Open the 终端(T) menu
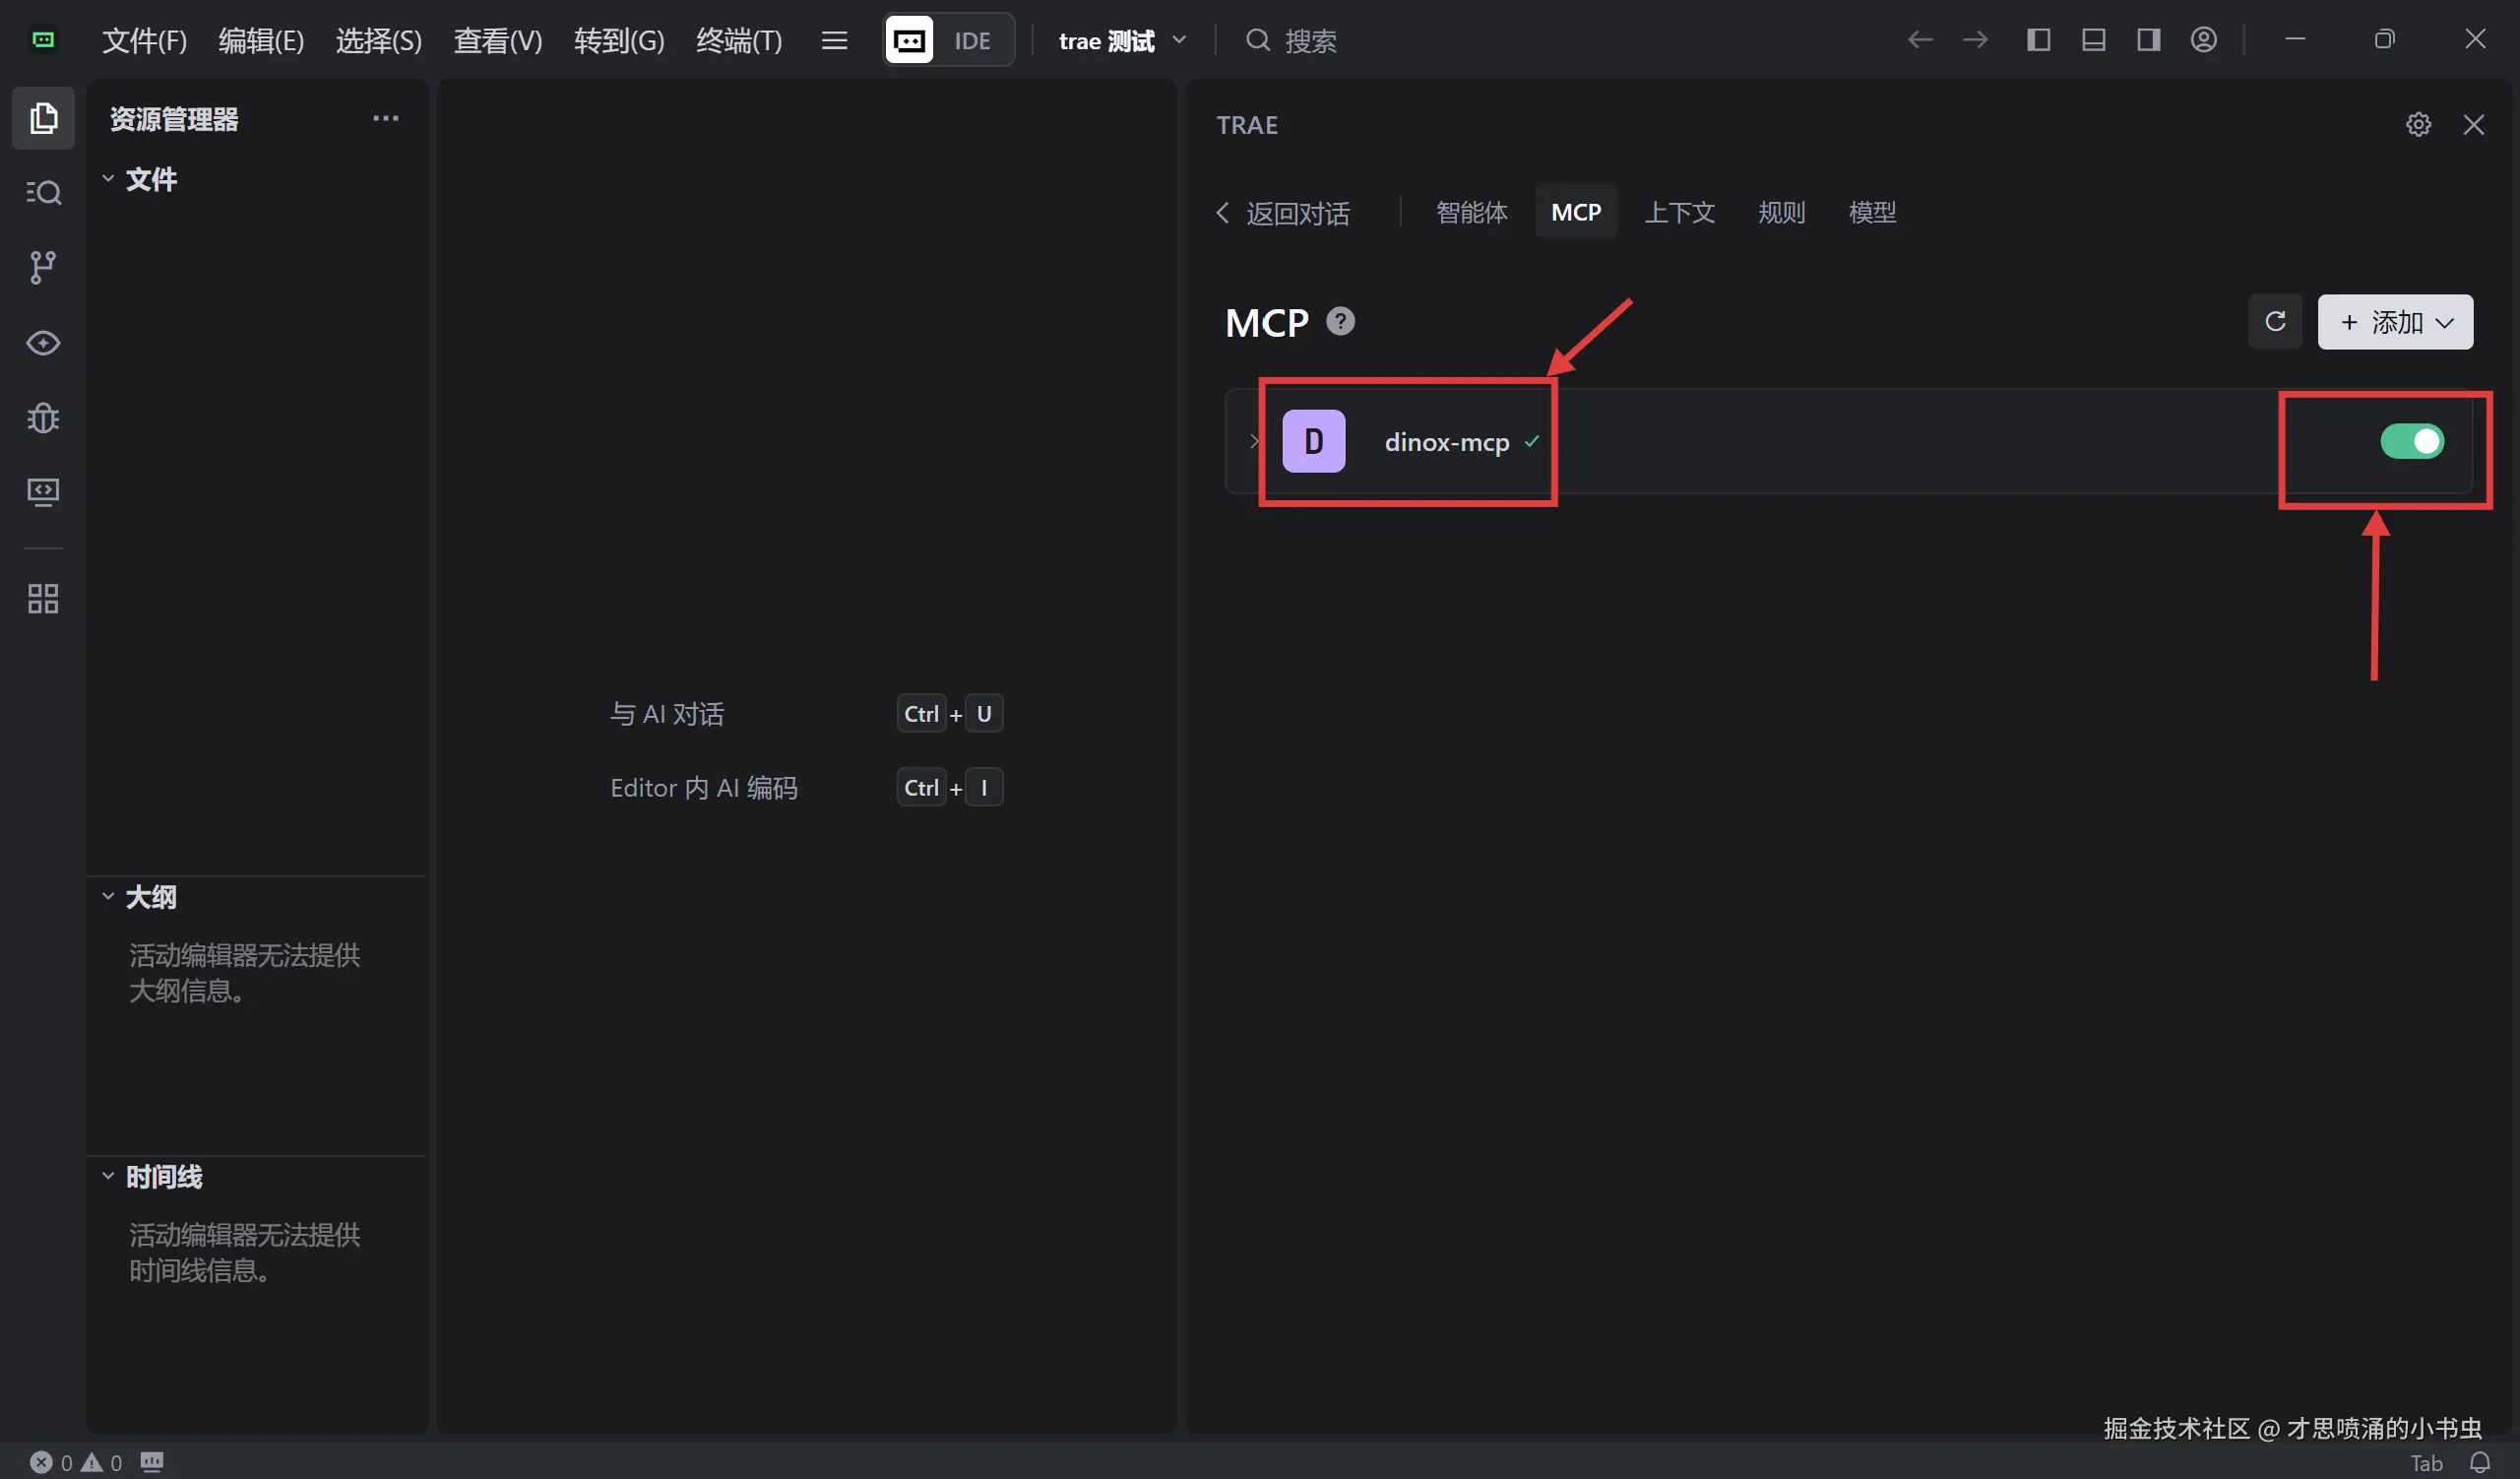 739,41
